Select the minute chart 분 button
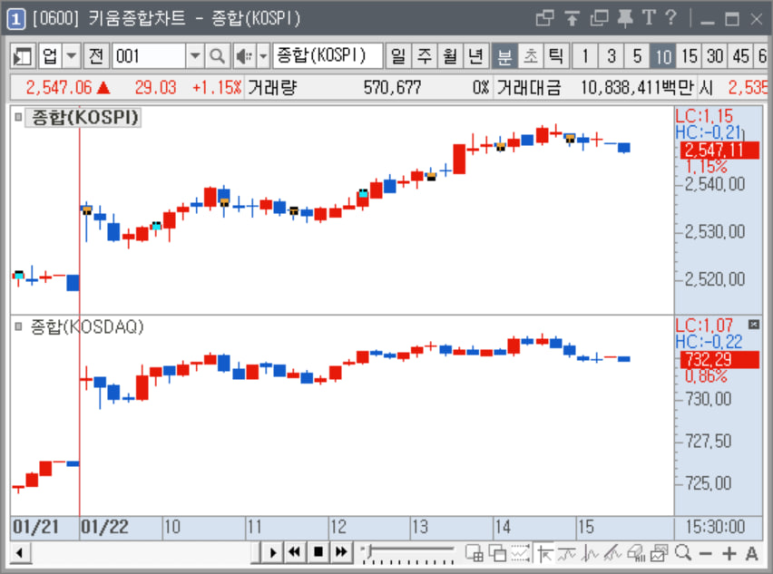 [504, 56]
